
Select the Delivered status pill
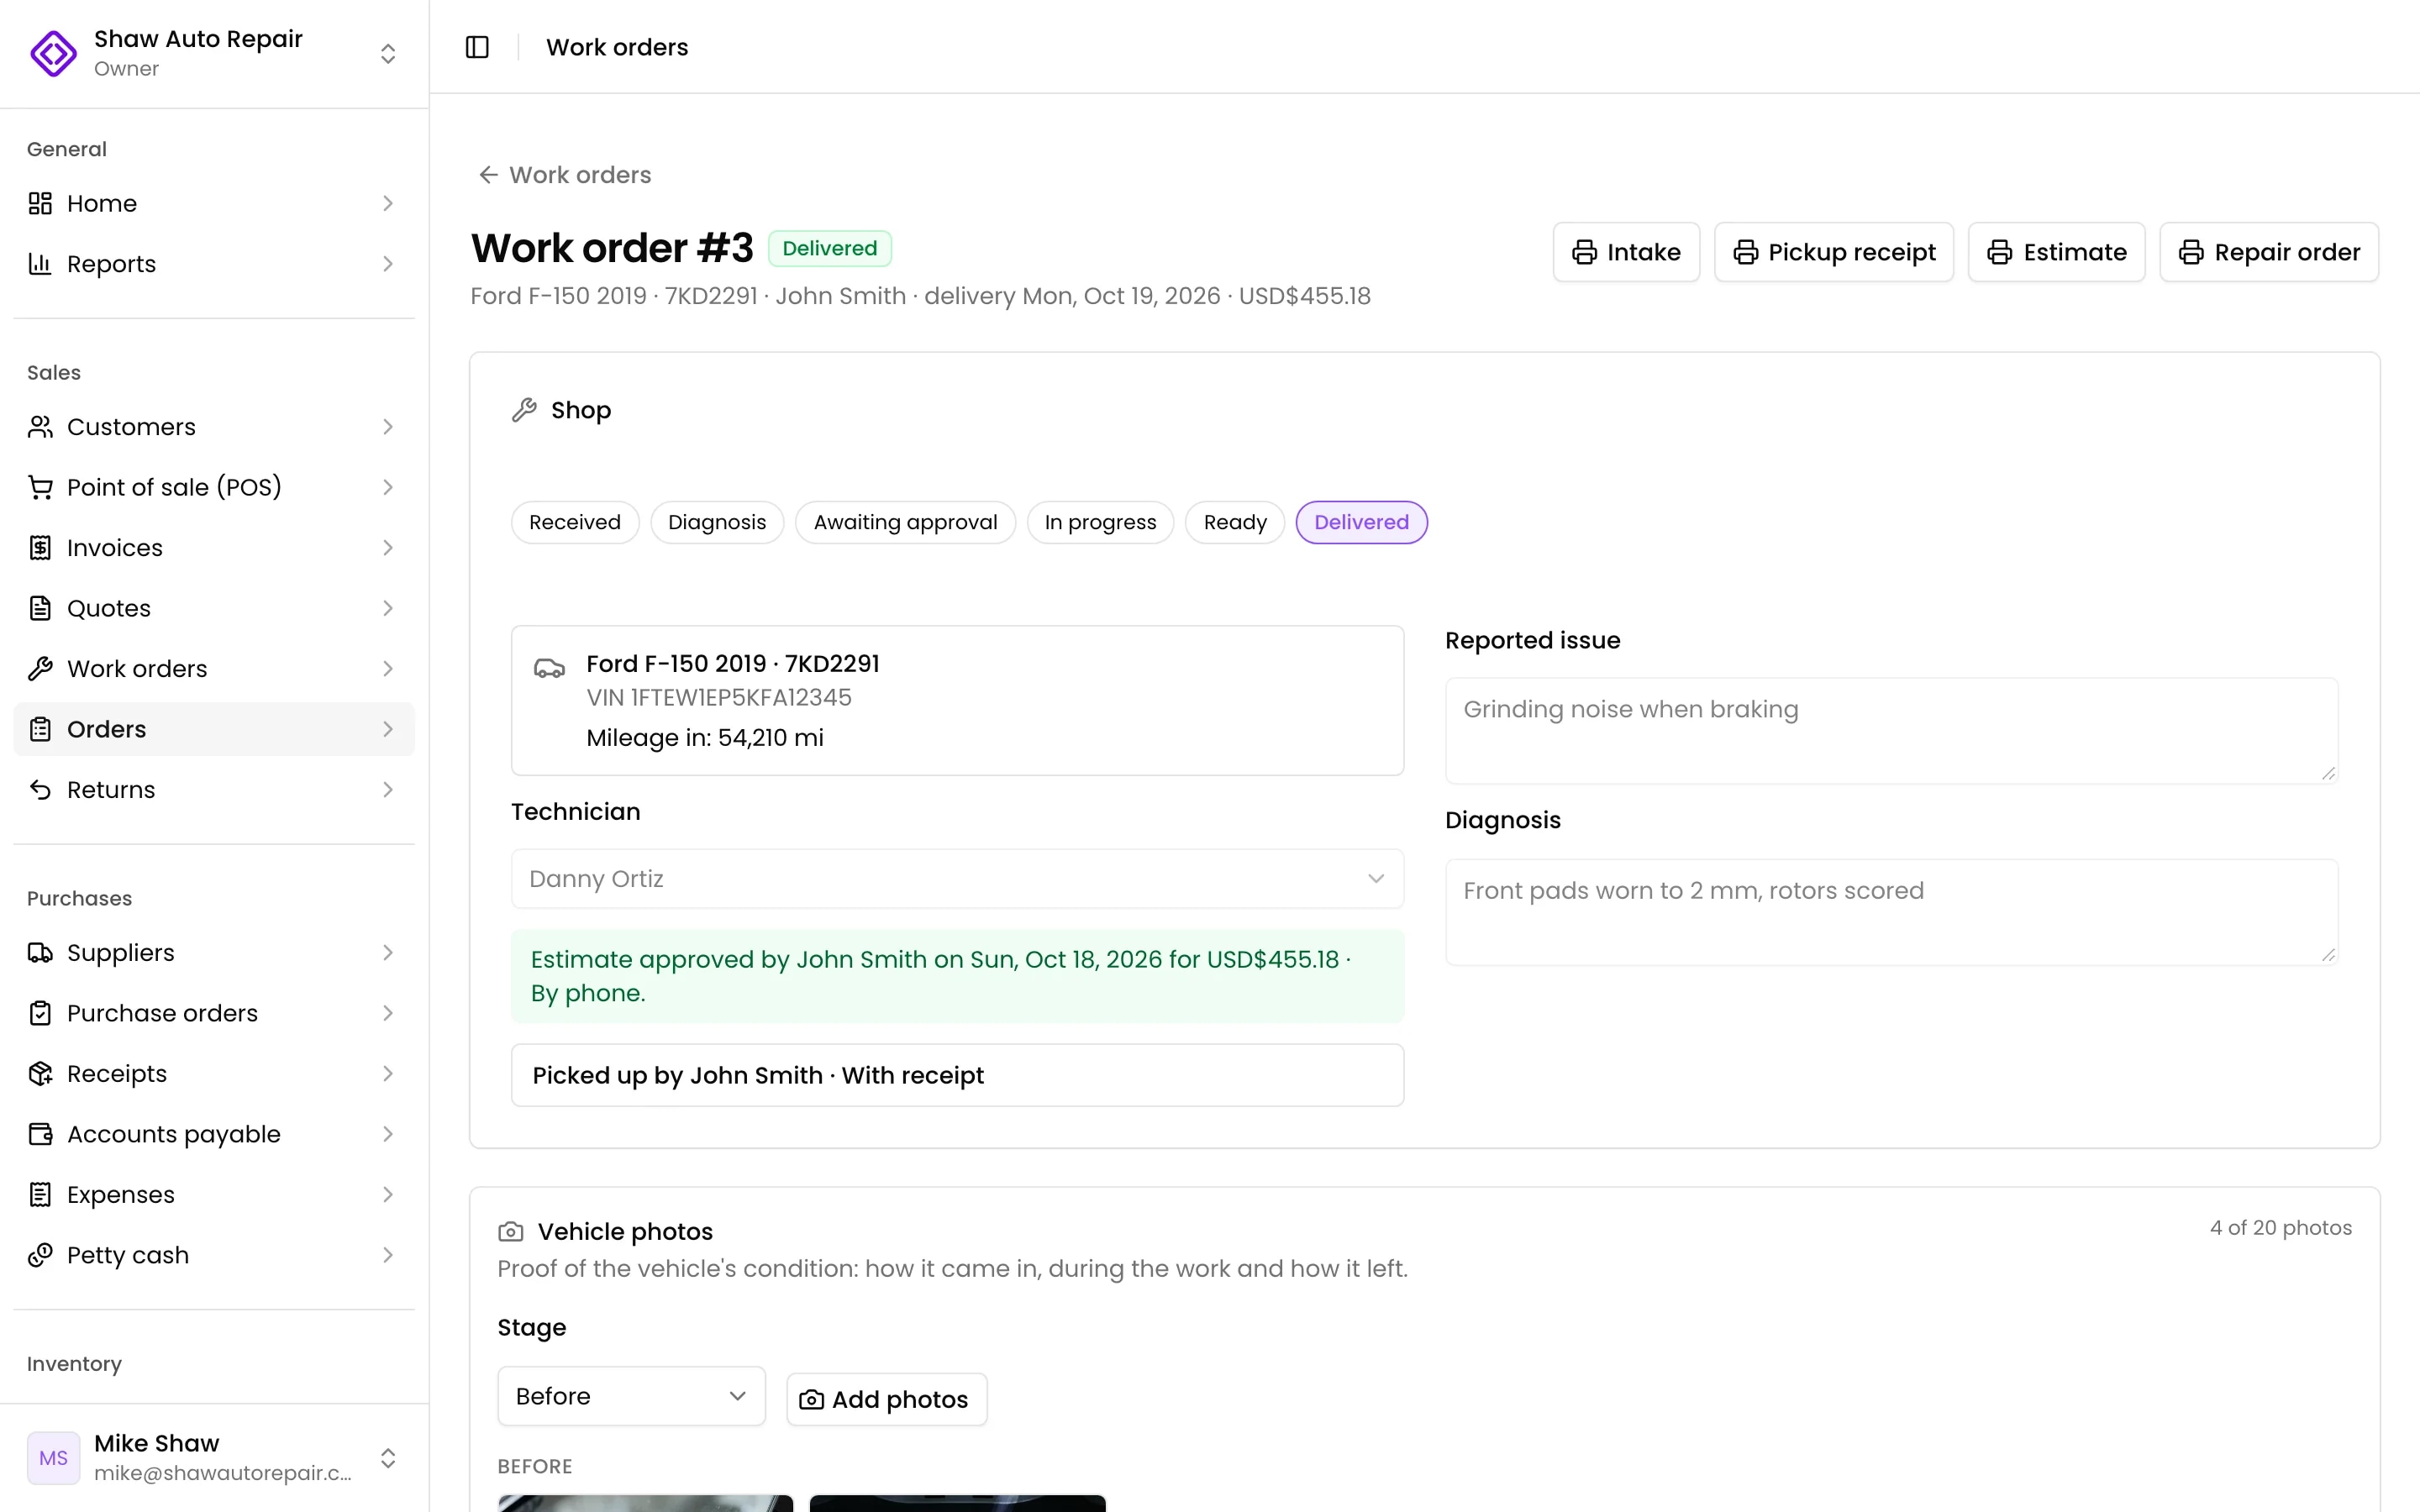[1361, 522]
